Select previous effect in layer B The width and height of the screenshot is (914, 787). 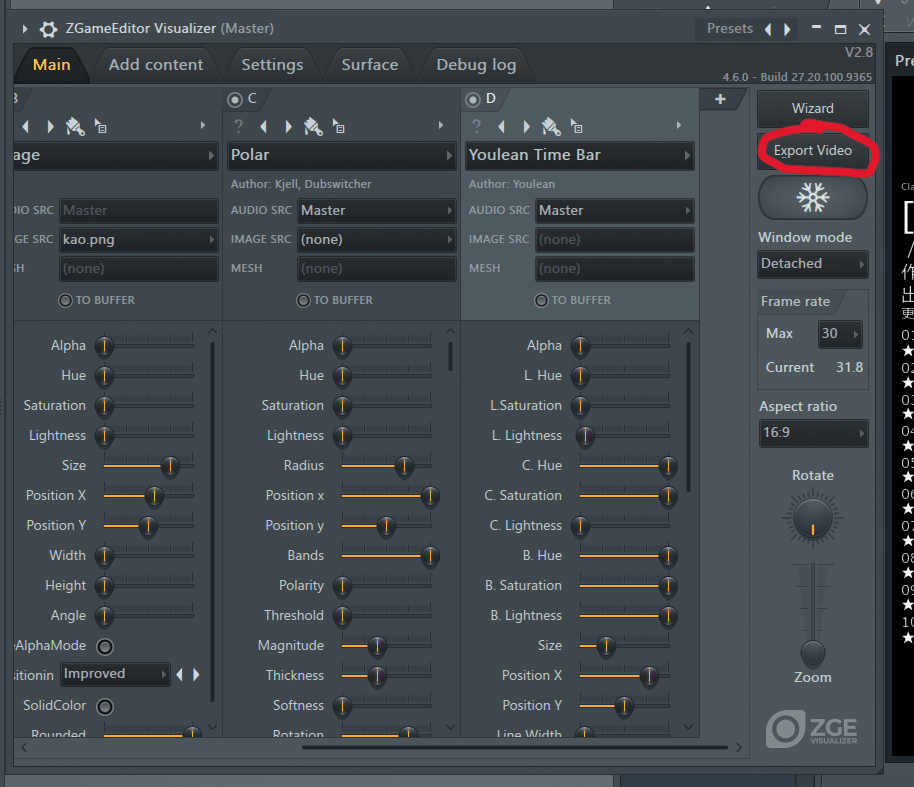[26, 126]
